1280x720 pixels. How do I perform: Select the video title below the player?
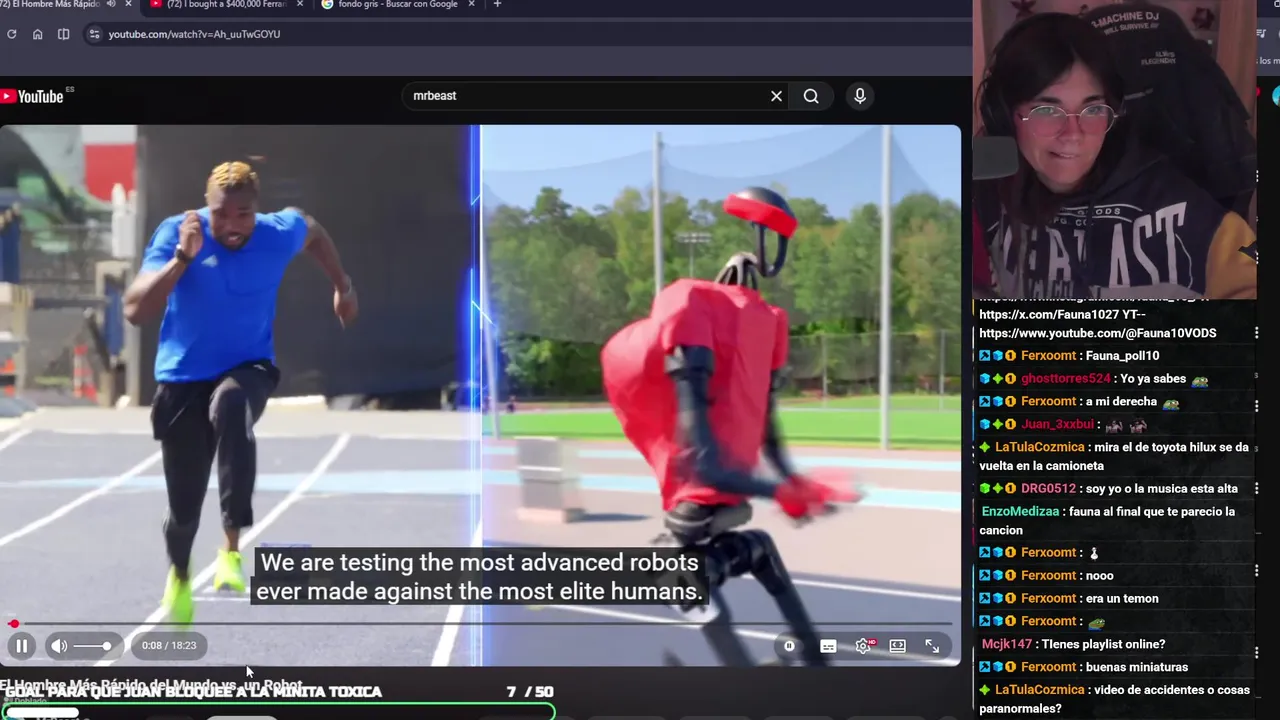click(151, 685)
